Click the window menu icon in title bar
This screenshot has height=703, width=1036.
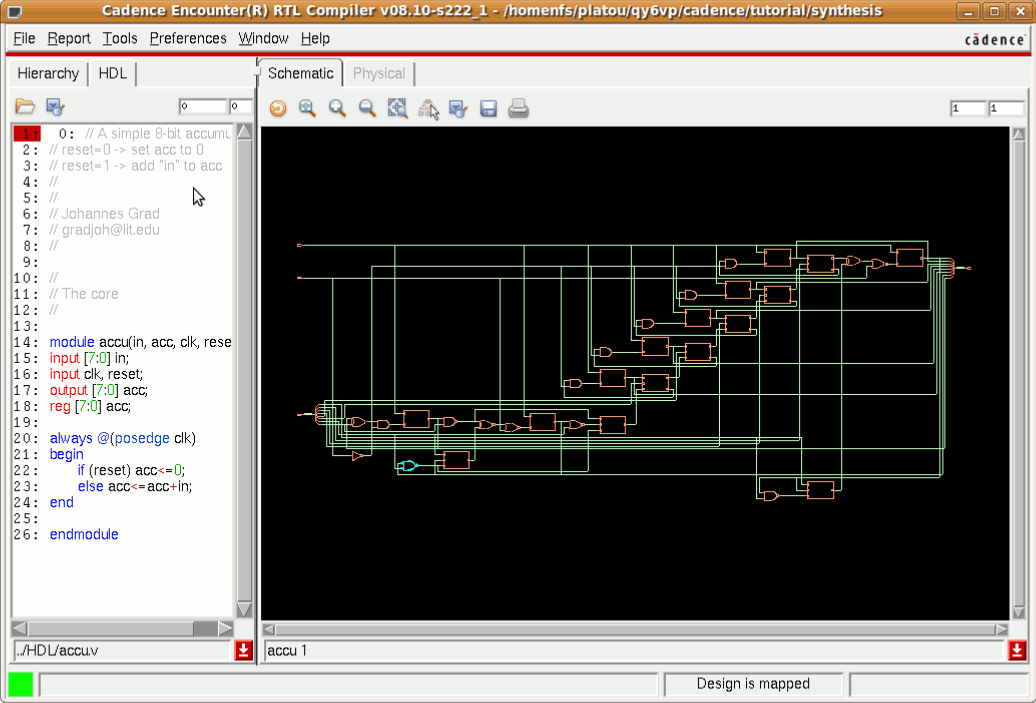point(14,11)
